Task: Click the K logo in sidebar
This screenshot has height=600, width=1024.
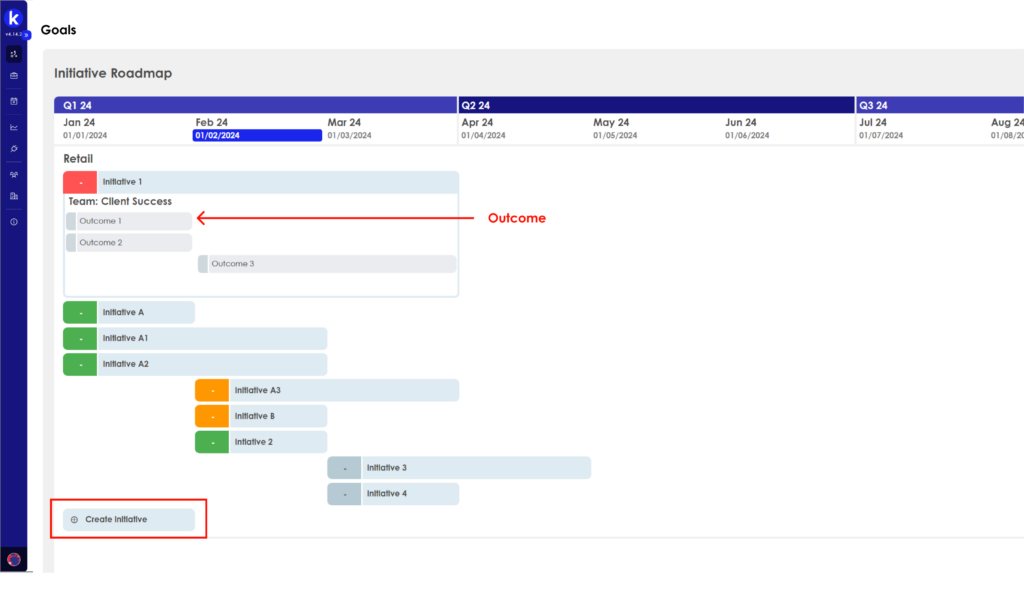Action: tap(13, 18)
